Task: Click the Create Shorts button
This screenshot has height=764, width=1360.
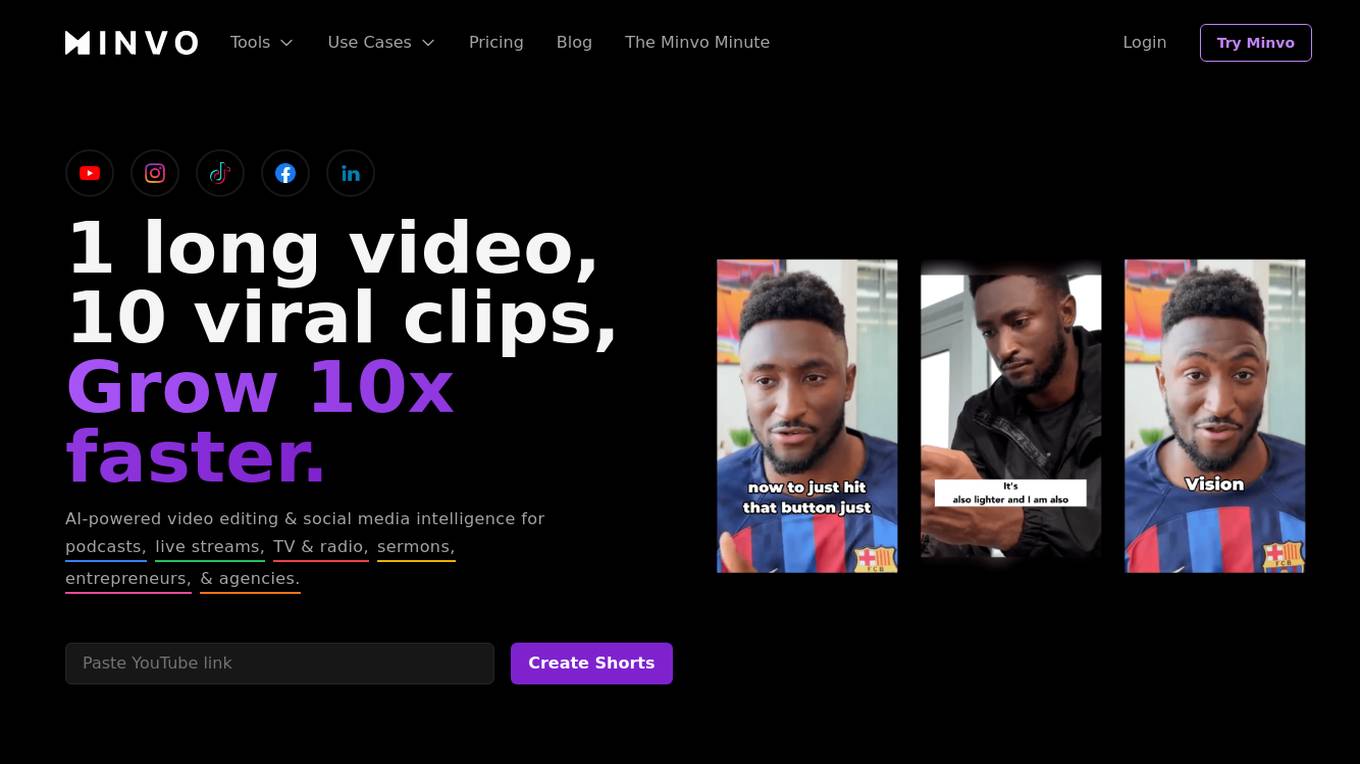Action: point(591,663)
